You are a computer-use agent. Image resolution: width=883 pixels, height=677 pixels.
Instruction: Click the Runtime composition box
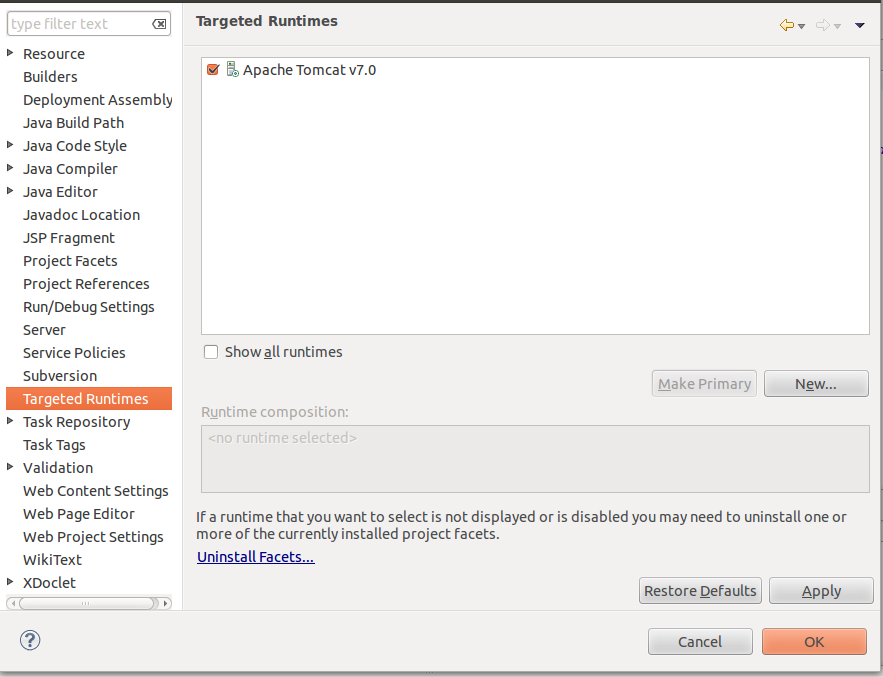coord(535,459)
